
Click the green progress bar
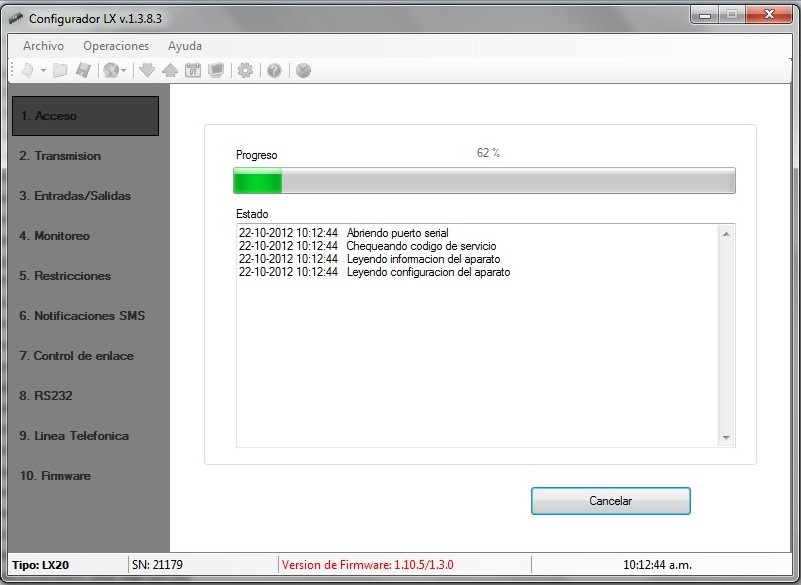484,181
